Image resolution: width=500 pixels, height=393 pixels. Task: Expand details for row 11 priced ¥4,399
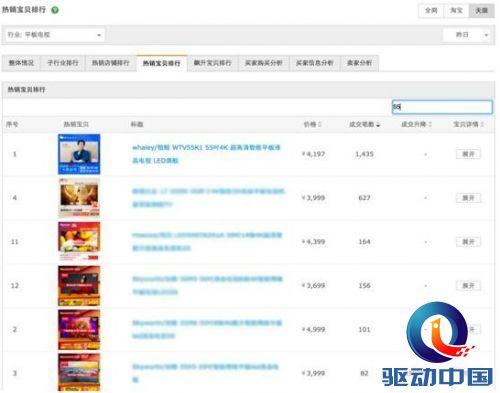pos(468,242)
